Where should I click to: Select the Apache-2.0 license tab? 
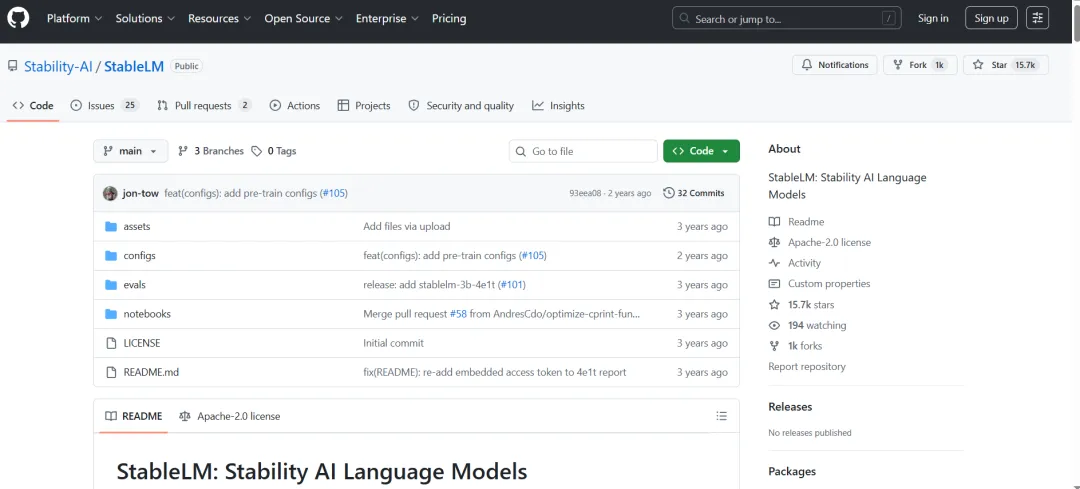(x=229, y=416)
